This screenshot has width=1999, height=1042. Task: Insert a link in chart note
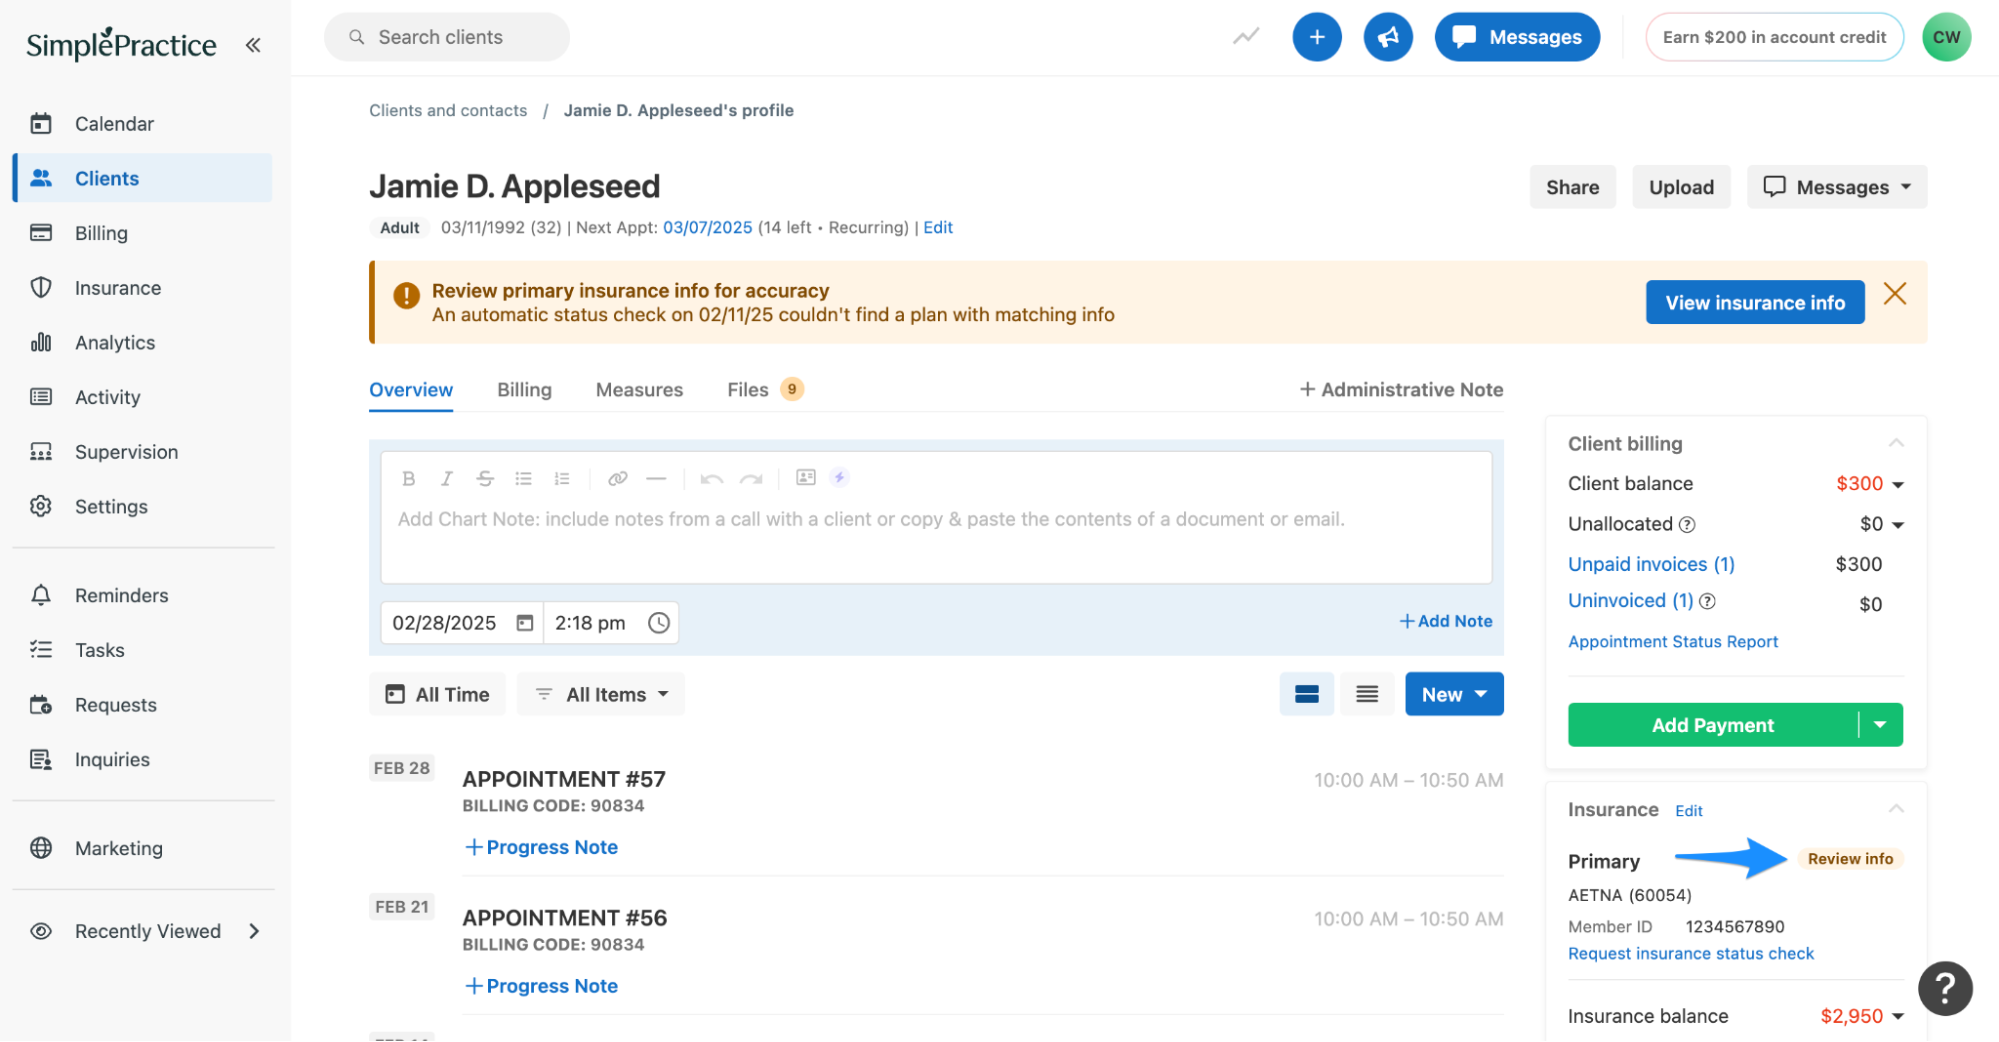(x=617, y=478)
